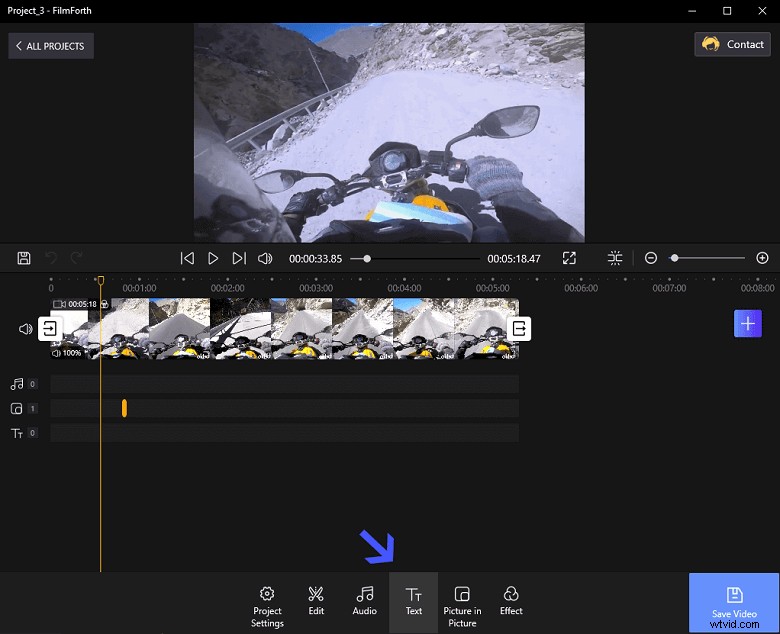Toggle video track speaker icon
Screen dimensions: 780x634
point(25,329)
